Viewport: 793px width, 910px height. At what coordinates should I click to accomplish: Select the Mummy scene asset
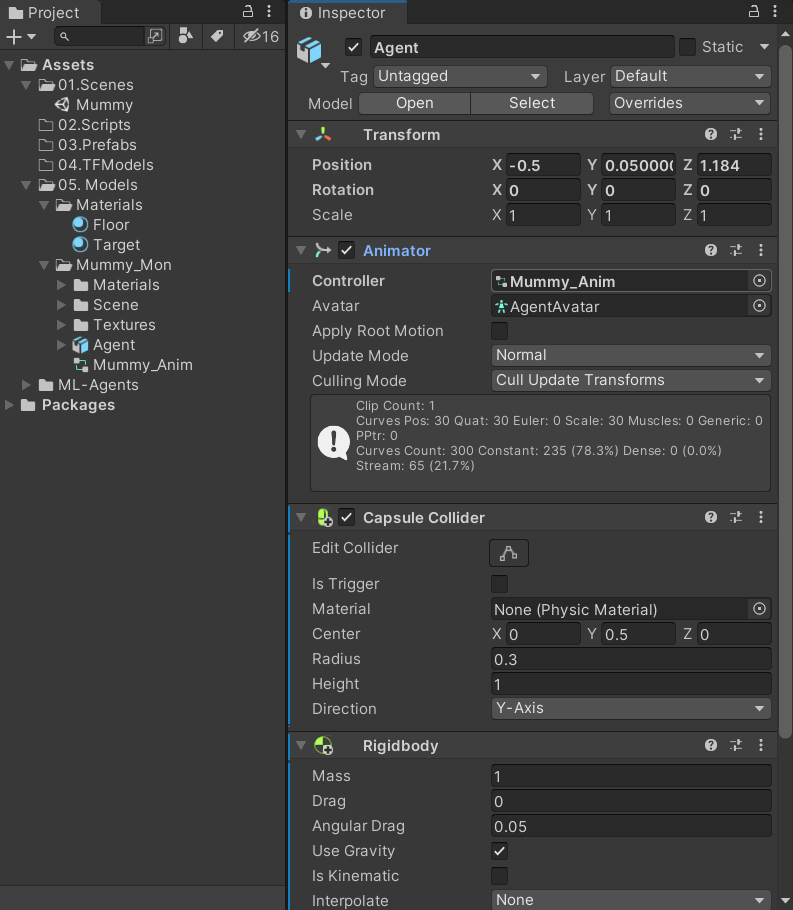[x=93, y=105]
